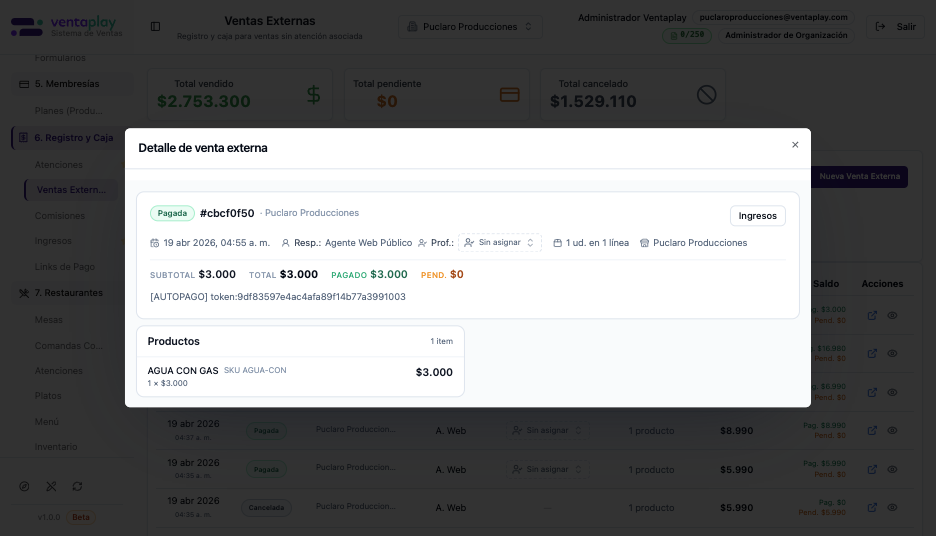Open Mesas in the sidebar

(x=48, y=320)
